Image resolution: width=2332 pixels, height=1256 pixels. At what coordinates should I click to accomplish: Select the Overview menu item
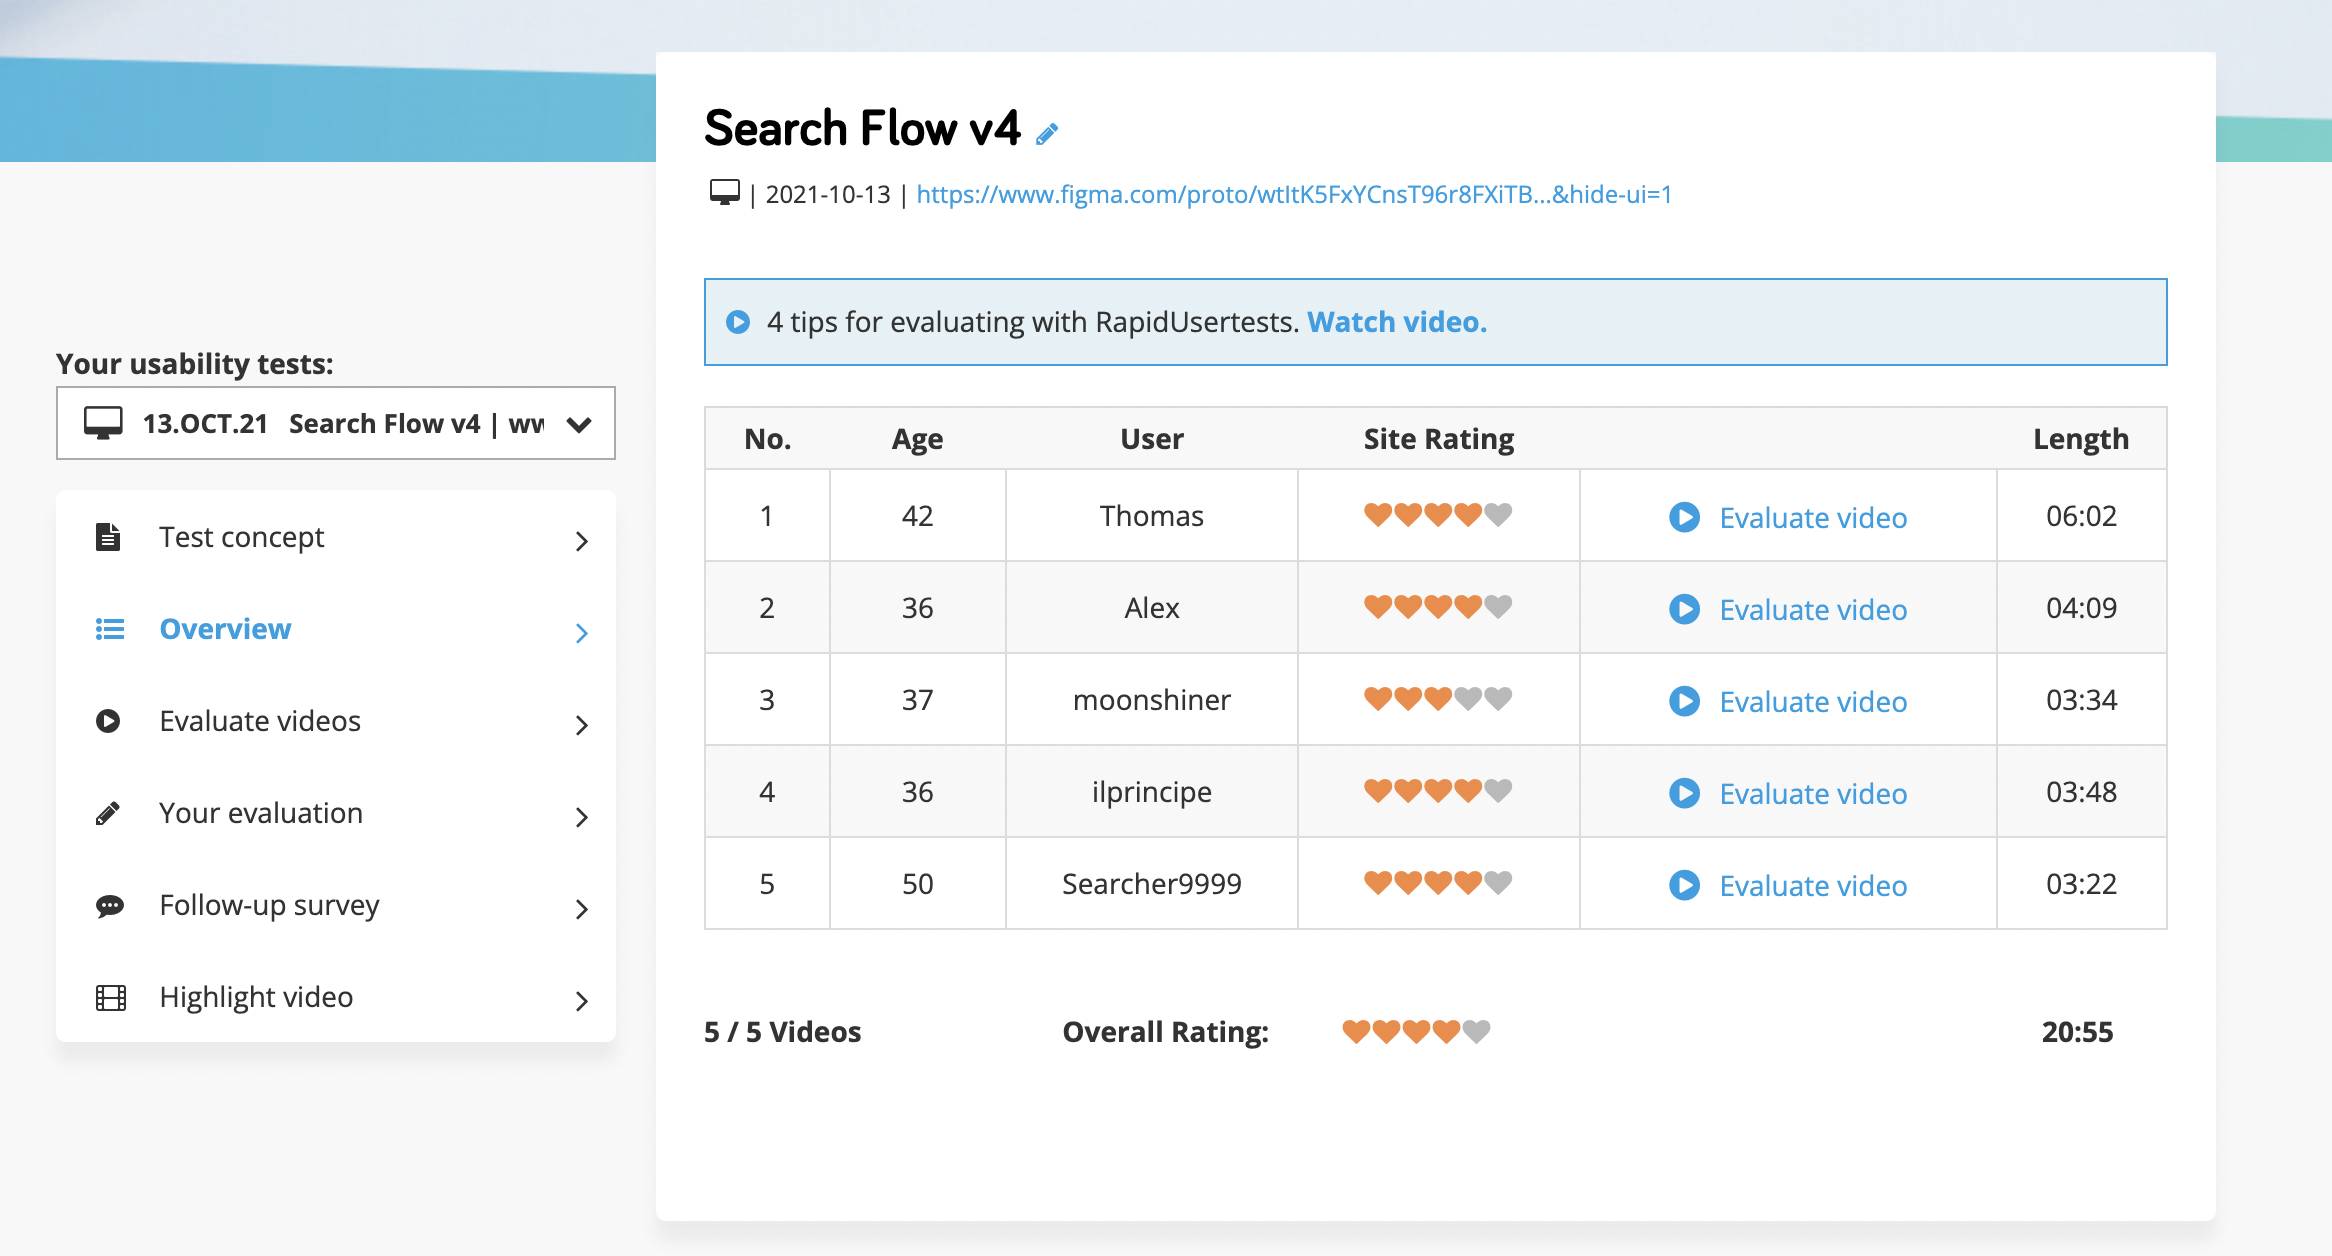click(225, 629)
